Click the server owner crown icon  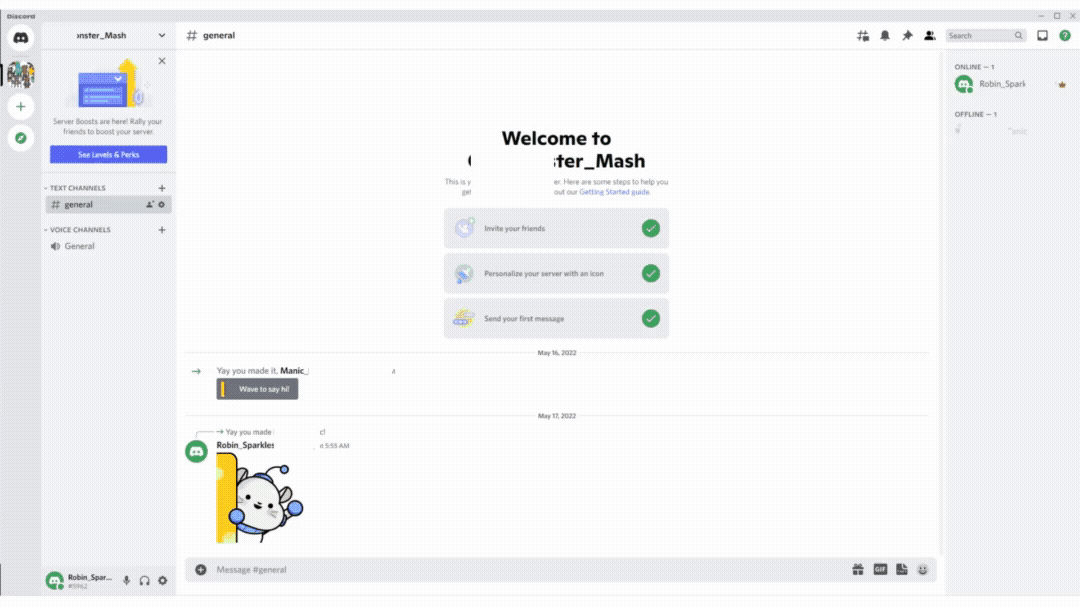1062,85
